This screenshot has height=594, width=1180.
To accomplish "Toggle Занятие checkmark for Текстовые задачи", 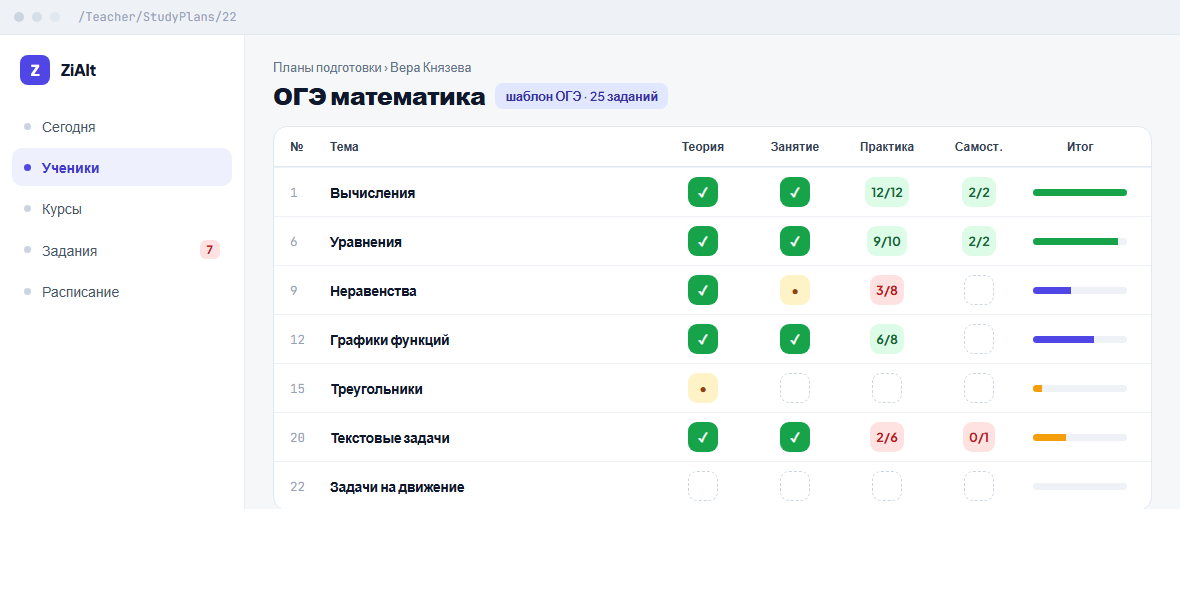I will point(795,437).
